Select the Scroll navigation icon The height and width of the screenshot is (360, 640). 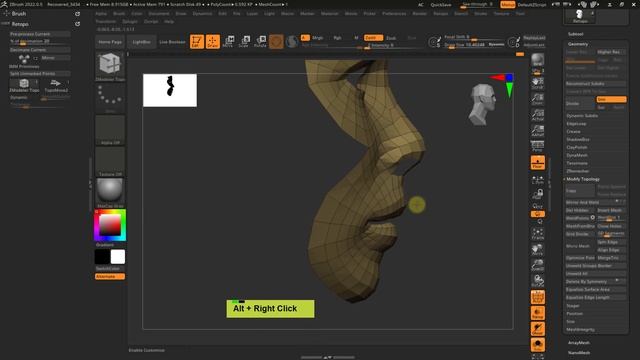[538, 83]
